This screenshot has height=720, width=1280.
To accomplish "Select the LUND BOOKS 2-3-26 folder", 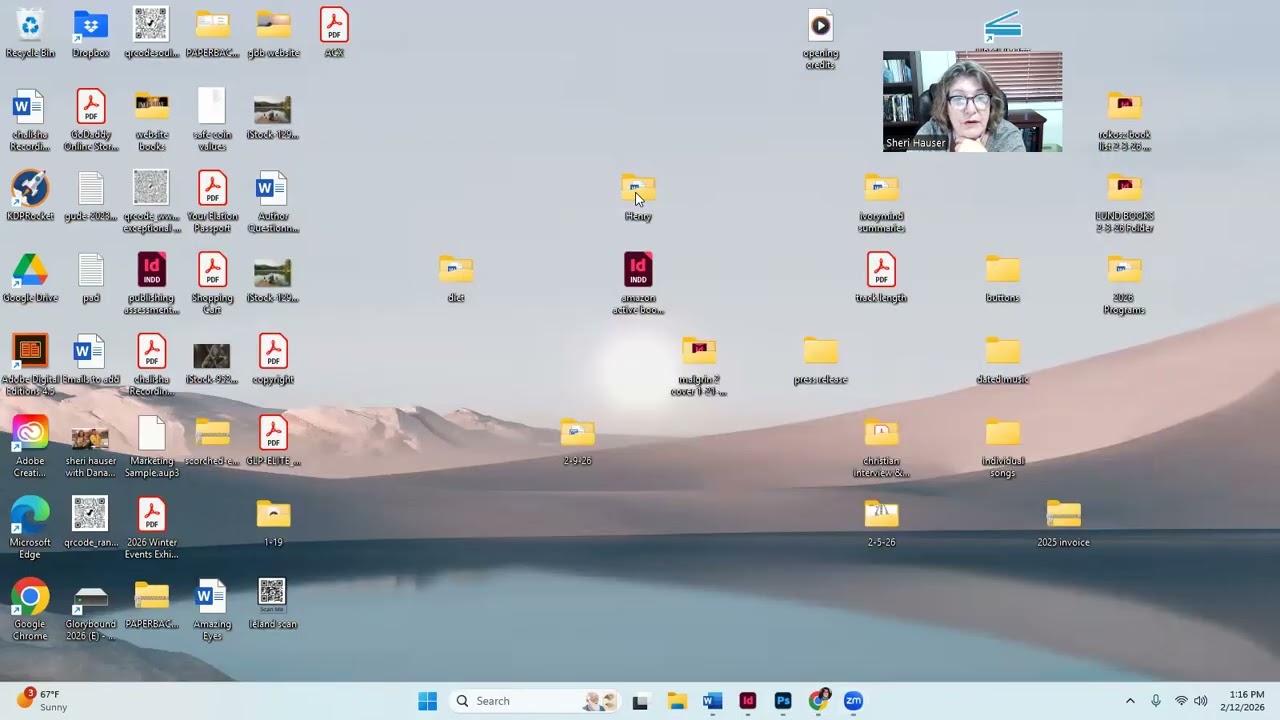I will click(1124, 202).
